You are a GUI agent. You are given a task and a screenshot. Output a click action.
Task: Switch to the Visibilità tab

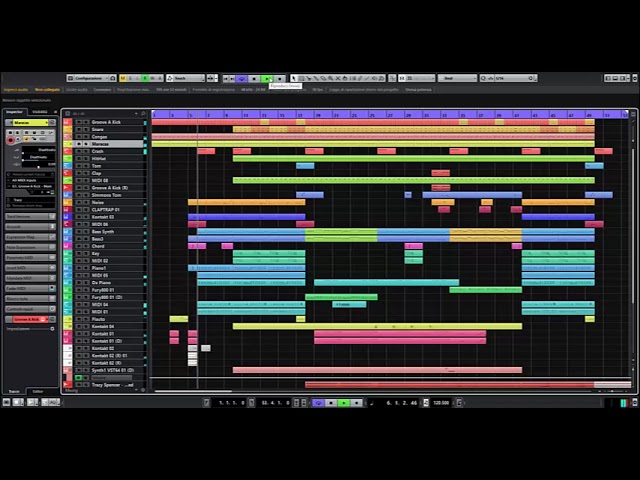40,112
